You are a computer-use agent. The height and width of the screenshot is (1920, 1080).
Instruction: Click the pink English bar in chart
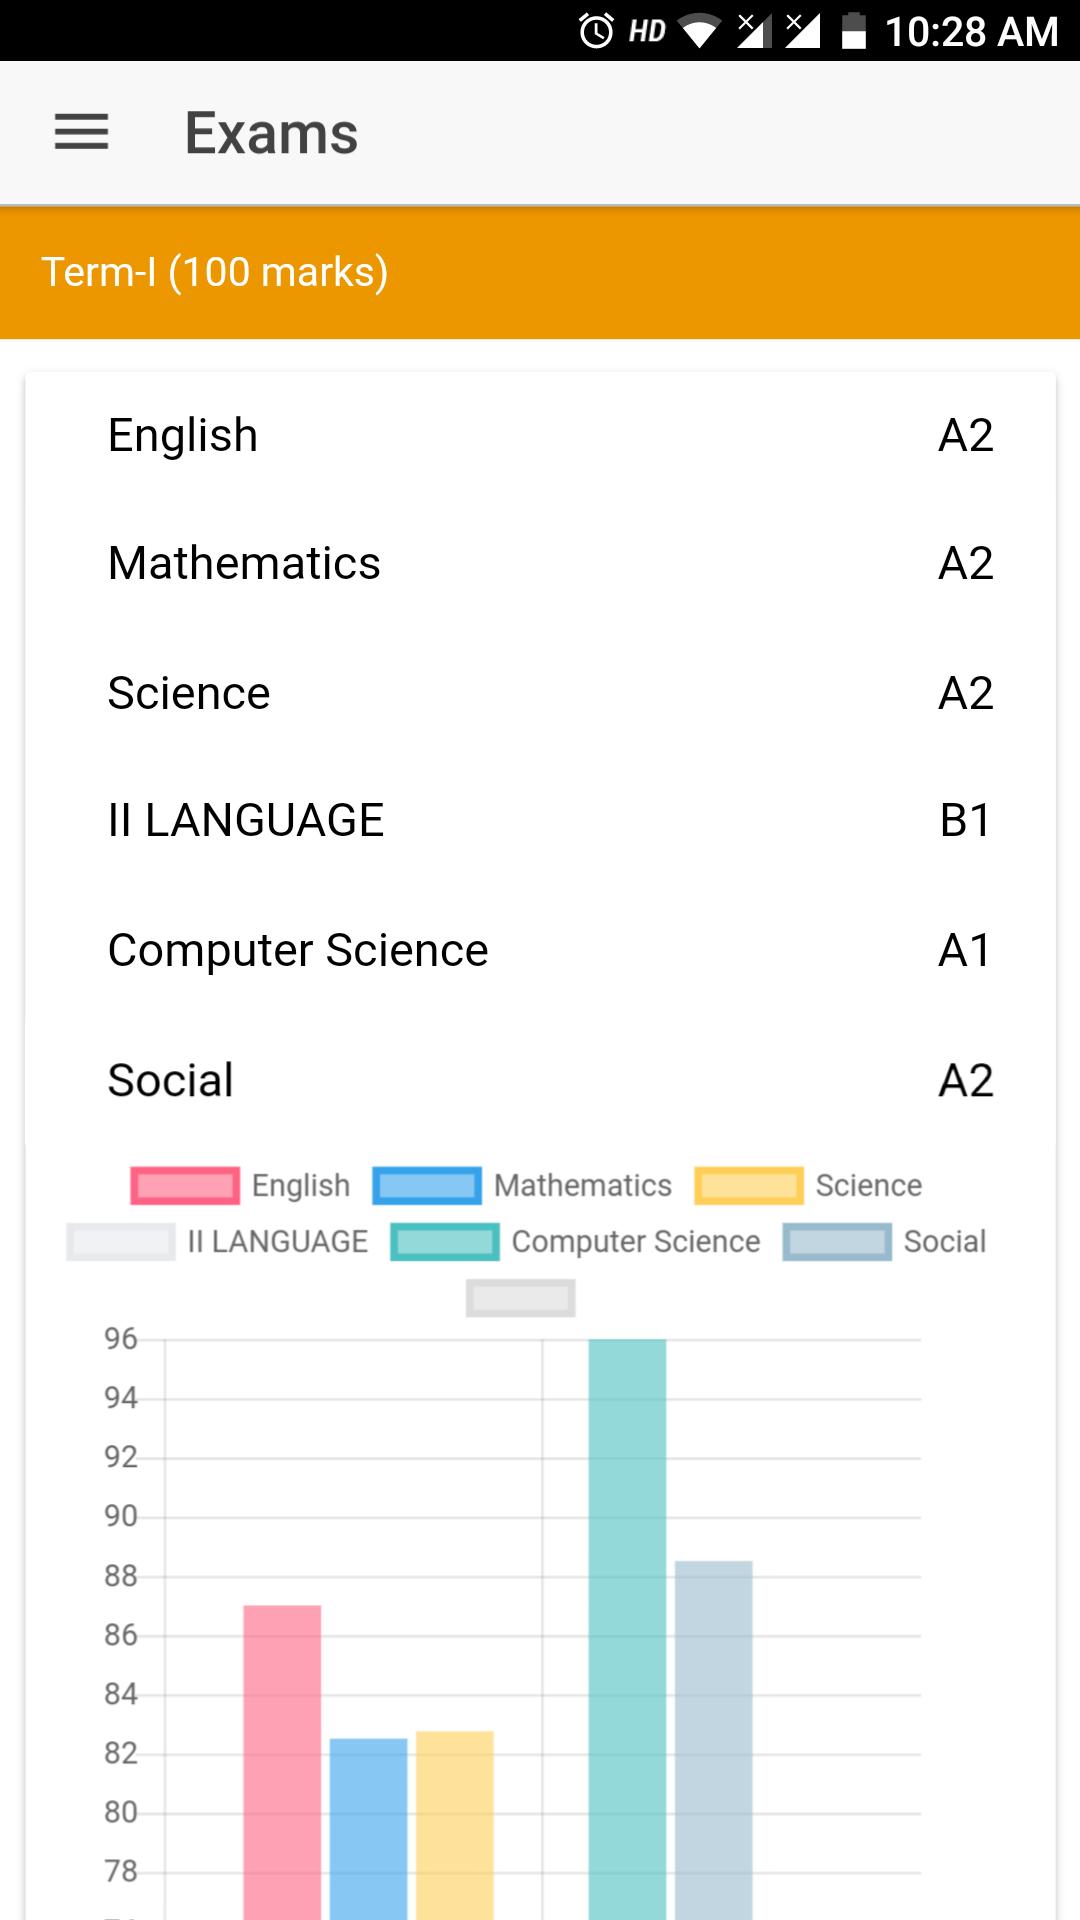pyautogui.click(x=282, y=1762)
